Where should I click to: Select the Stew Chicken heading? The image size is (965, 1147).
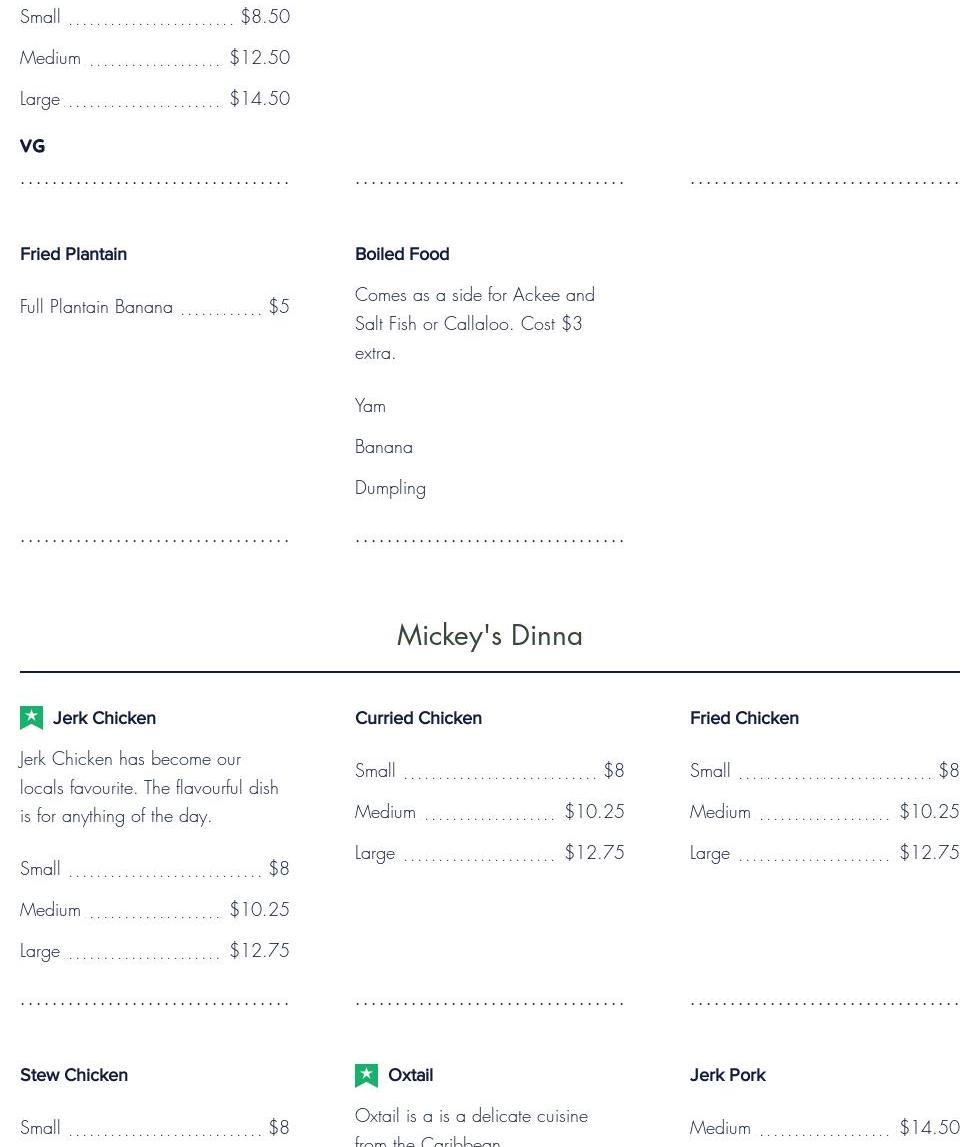click(74, 1075)
